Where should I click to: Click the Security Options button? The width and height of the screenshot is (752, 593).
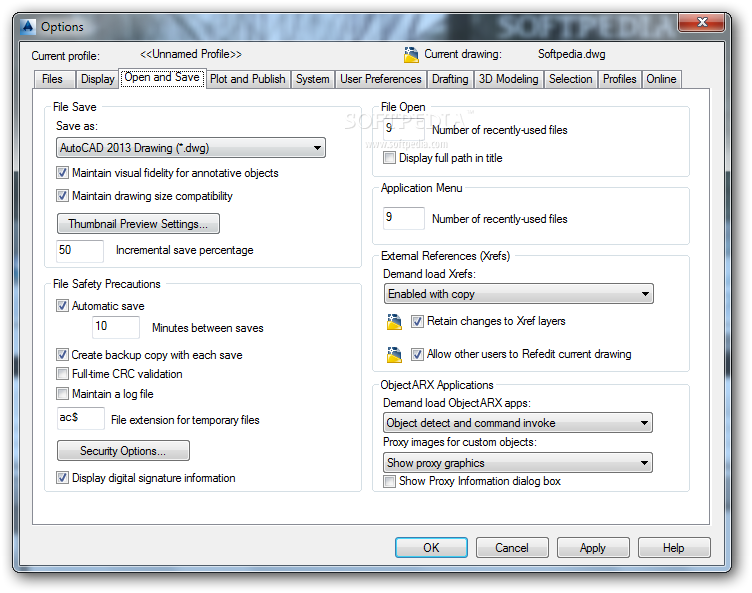pos(123,451)
